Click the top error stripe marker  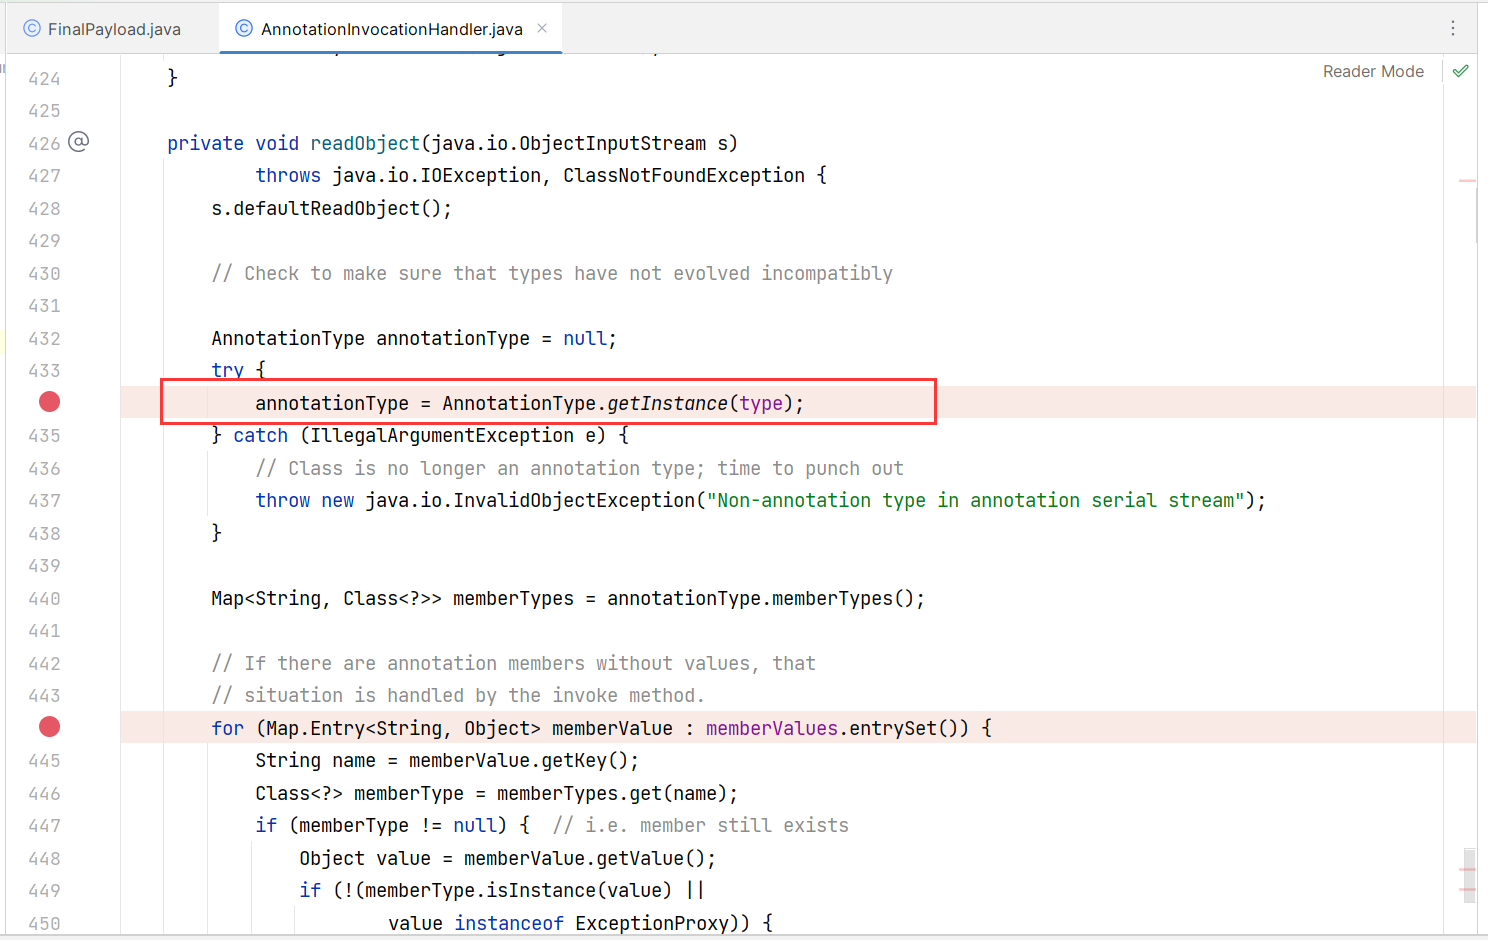pos(1467,181)
